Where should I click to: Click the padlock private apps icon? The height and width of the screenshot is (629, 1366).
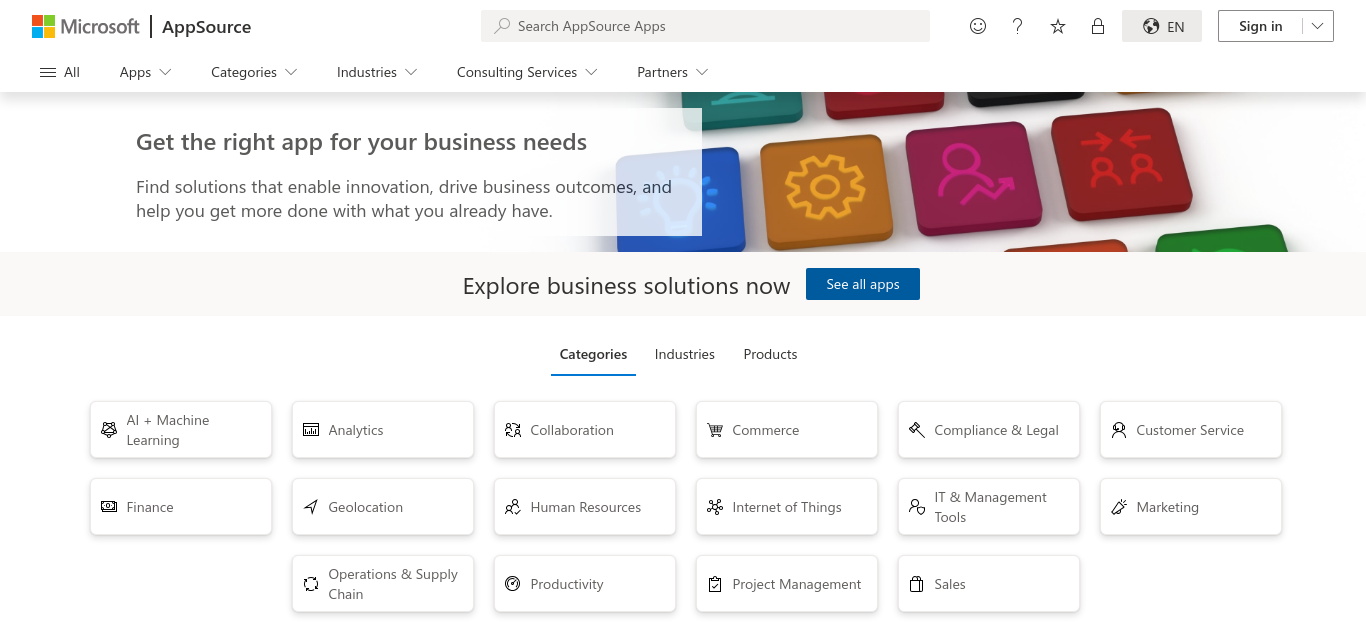(x=1098, y=26)
